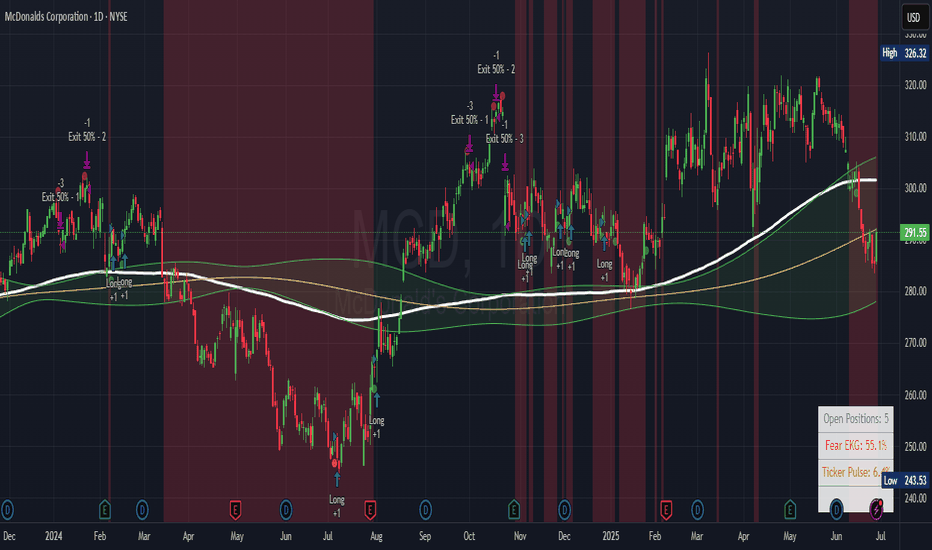
Task: Click the green earnings marker above May 2025
Action: pyautogui.click(x=790, y=510)
